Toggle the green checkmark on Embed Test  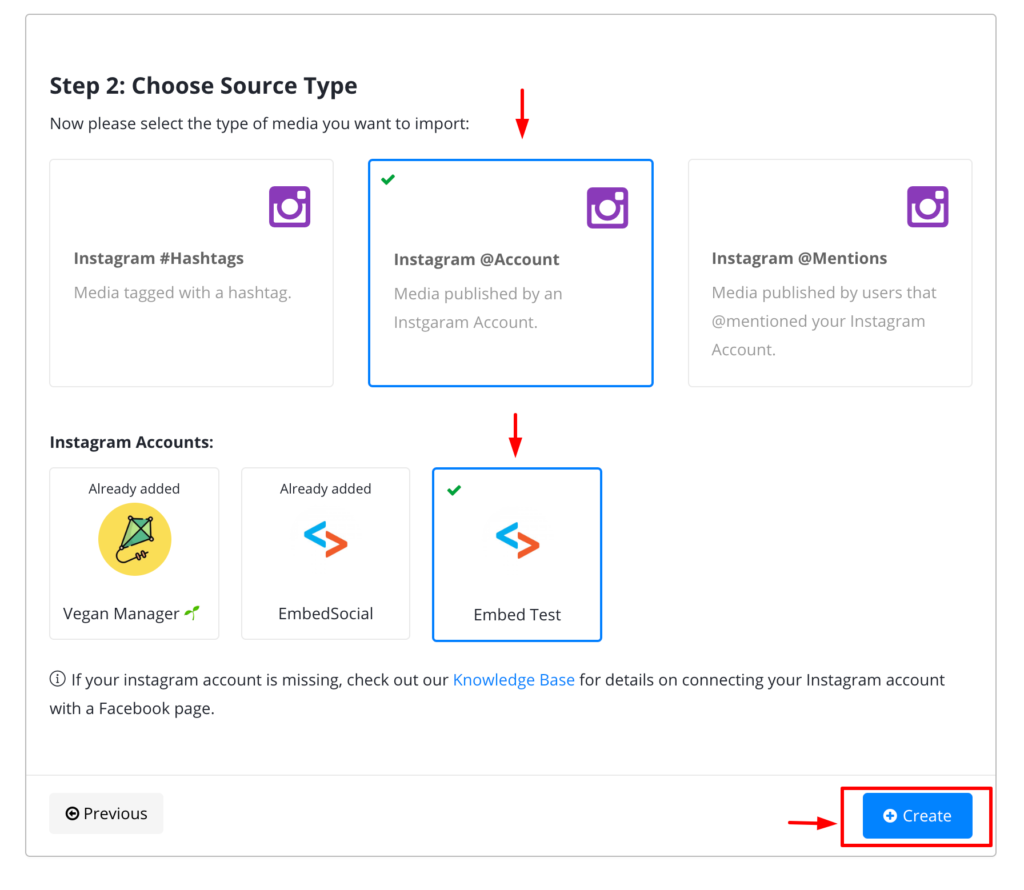pos(455,490)
